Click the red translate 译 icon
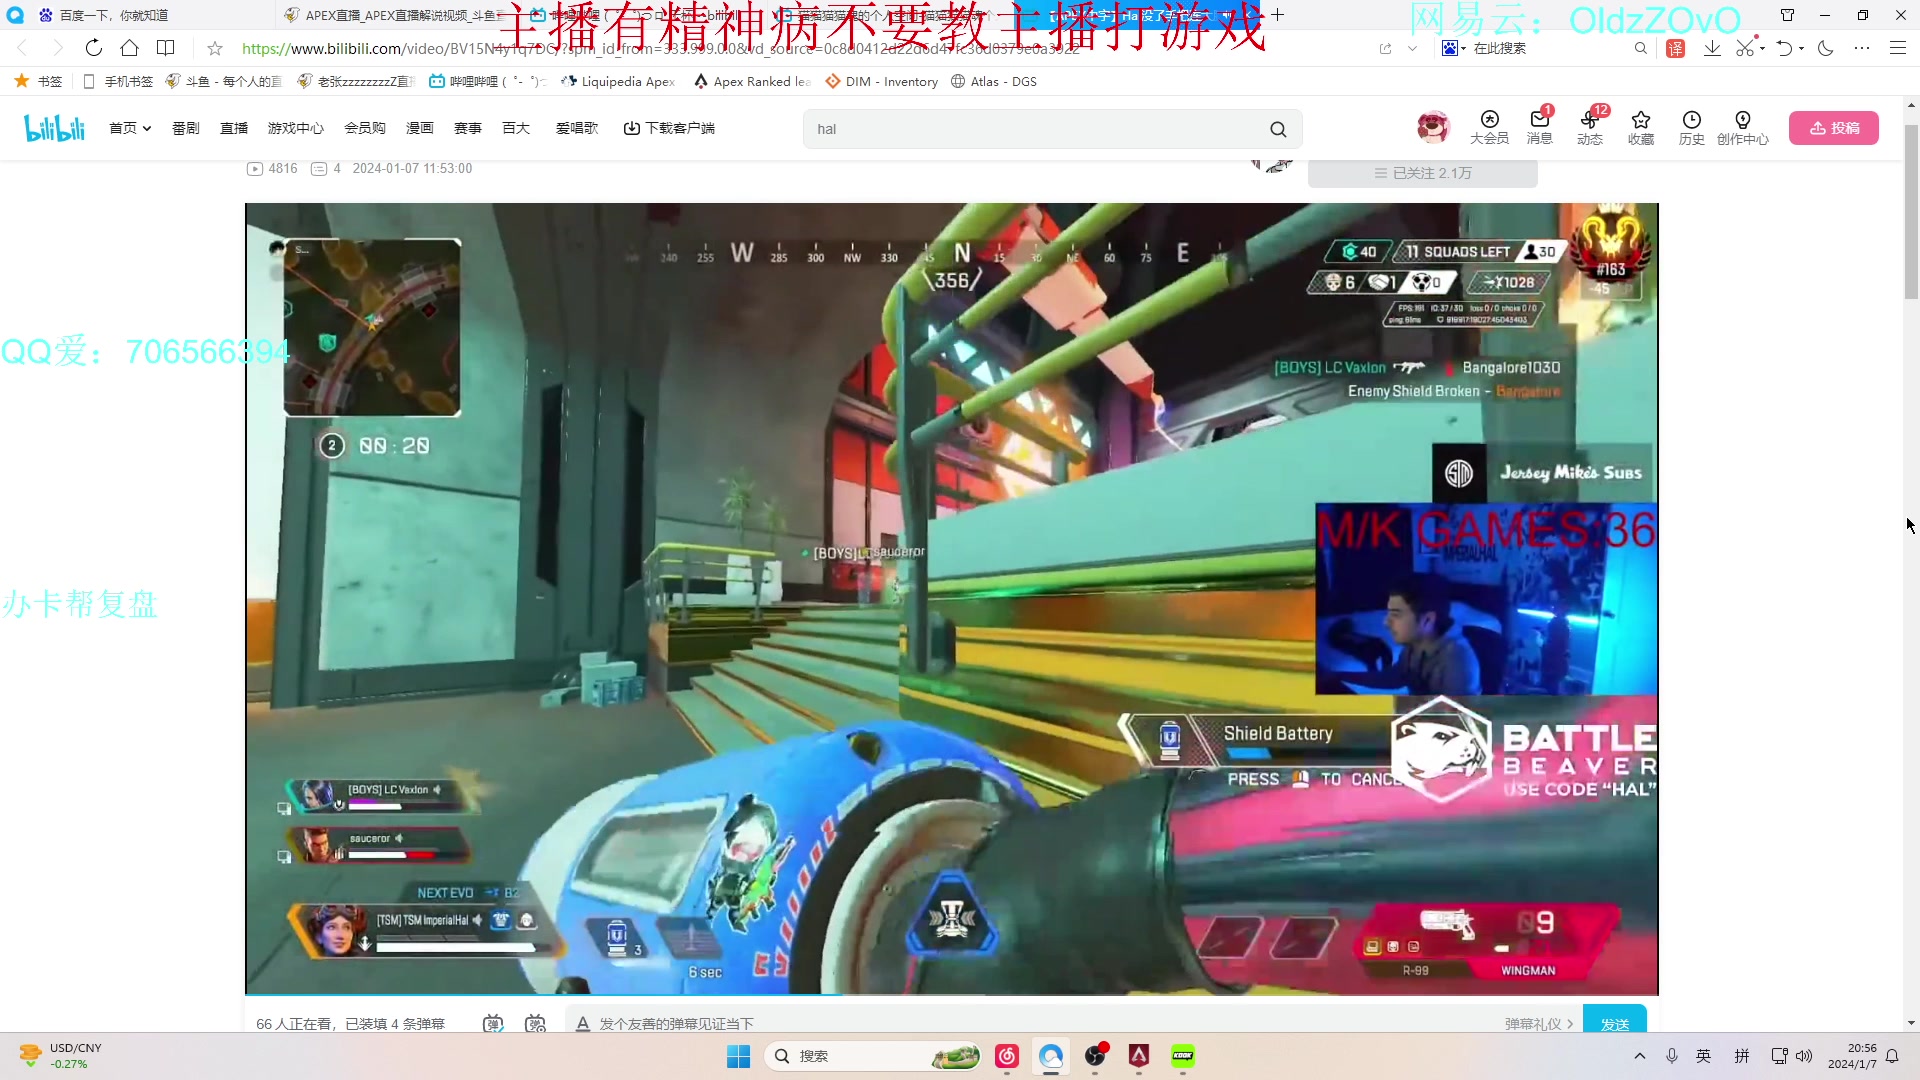1920x1080 pixels. click(1676, 48)
